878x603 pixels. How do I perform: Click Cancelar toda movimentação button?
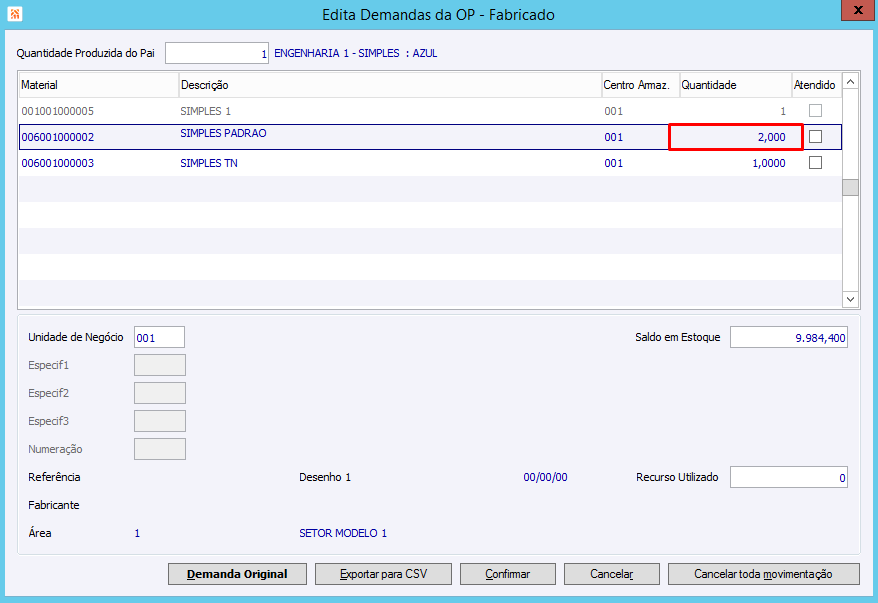click(x=764, y=574)
